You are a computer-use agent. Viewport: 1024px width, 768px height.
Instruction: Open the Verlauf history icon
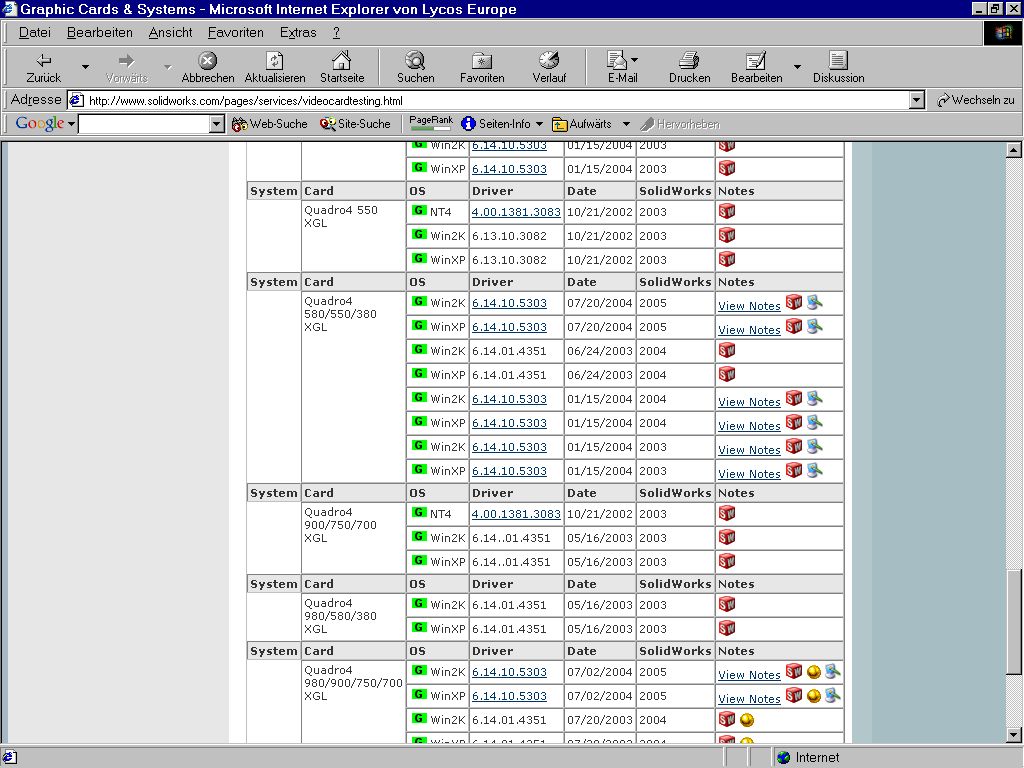pos(549,61)
